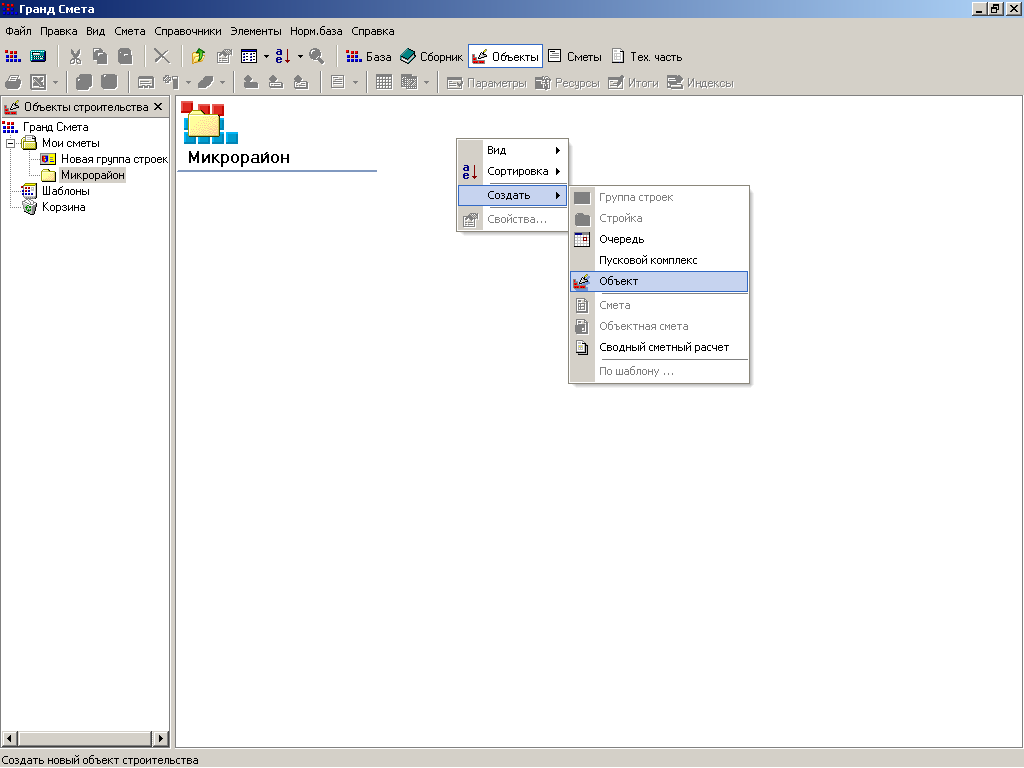The height and width of the screenshot is (768, 1024).
Task: Open the Правка menu
Action: point(59,31)
